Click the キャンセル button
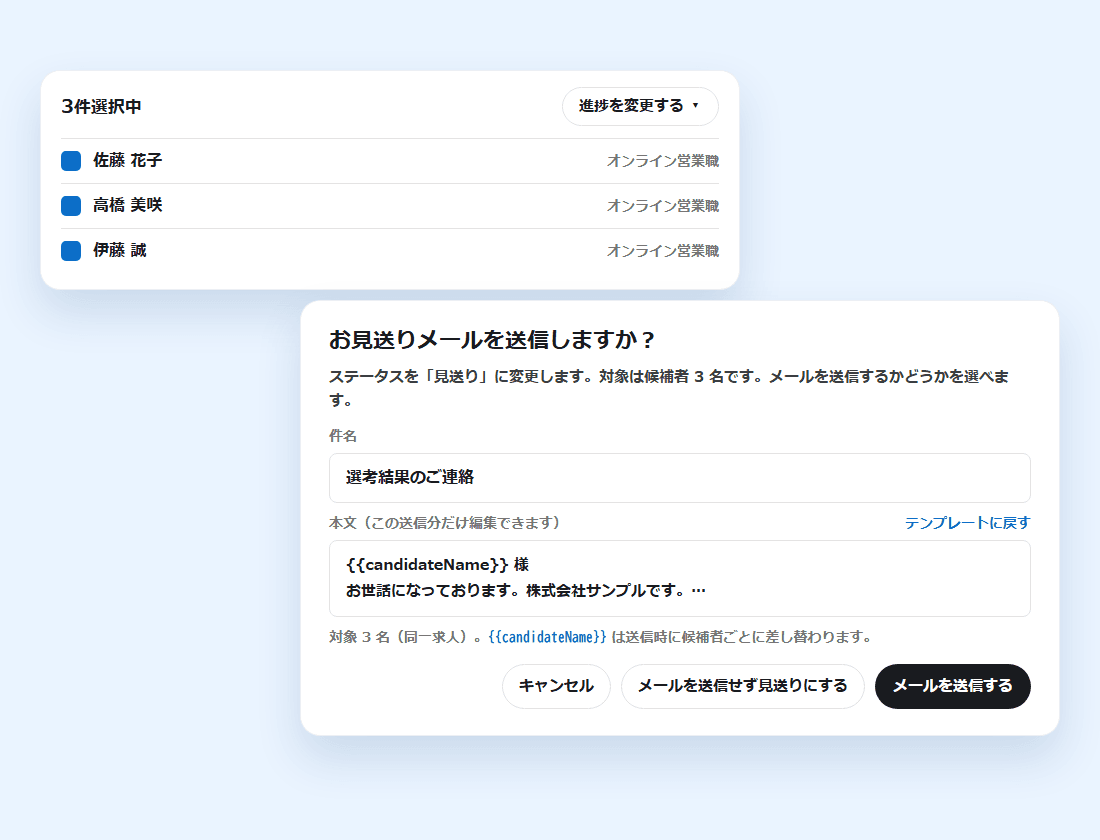The image size is (1100, 840). coord(556,686)
